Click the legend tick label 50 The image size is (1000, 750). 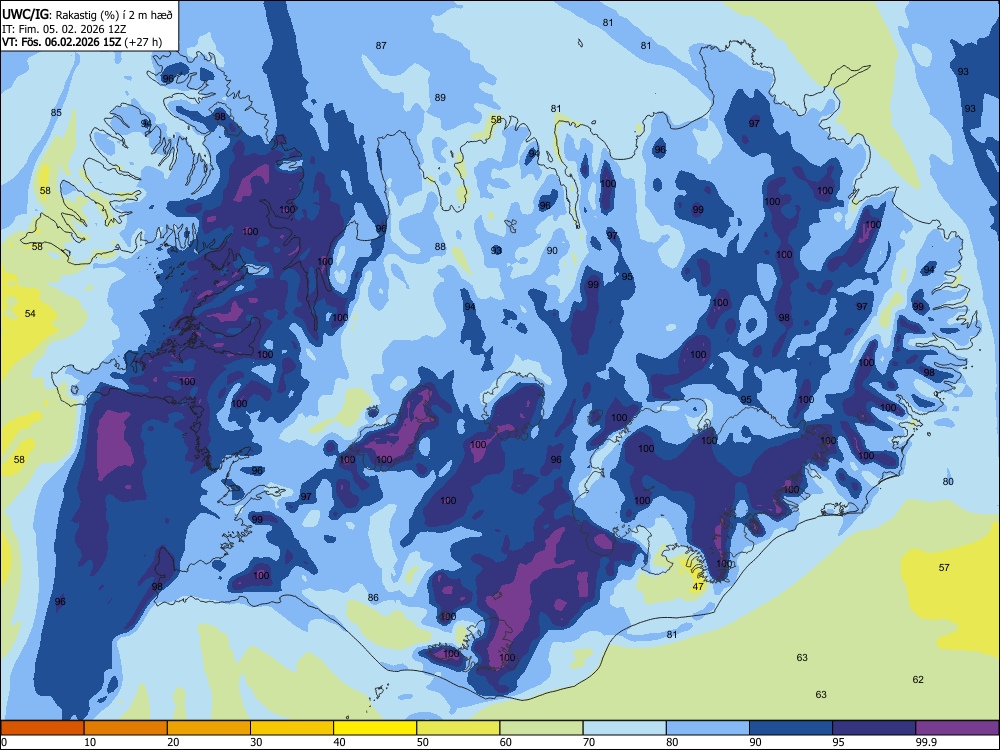coord(422,742)
